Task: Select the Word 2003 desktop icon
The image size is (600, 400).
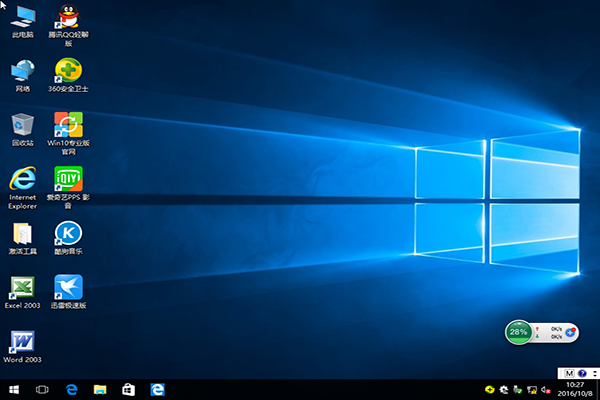Action: 22,342
